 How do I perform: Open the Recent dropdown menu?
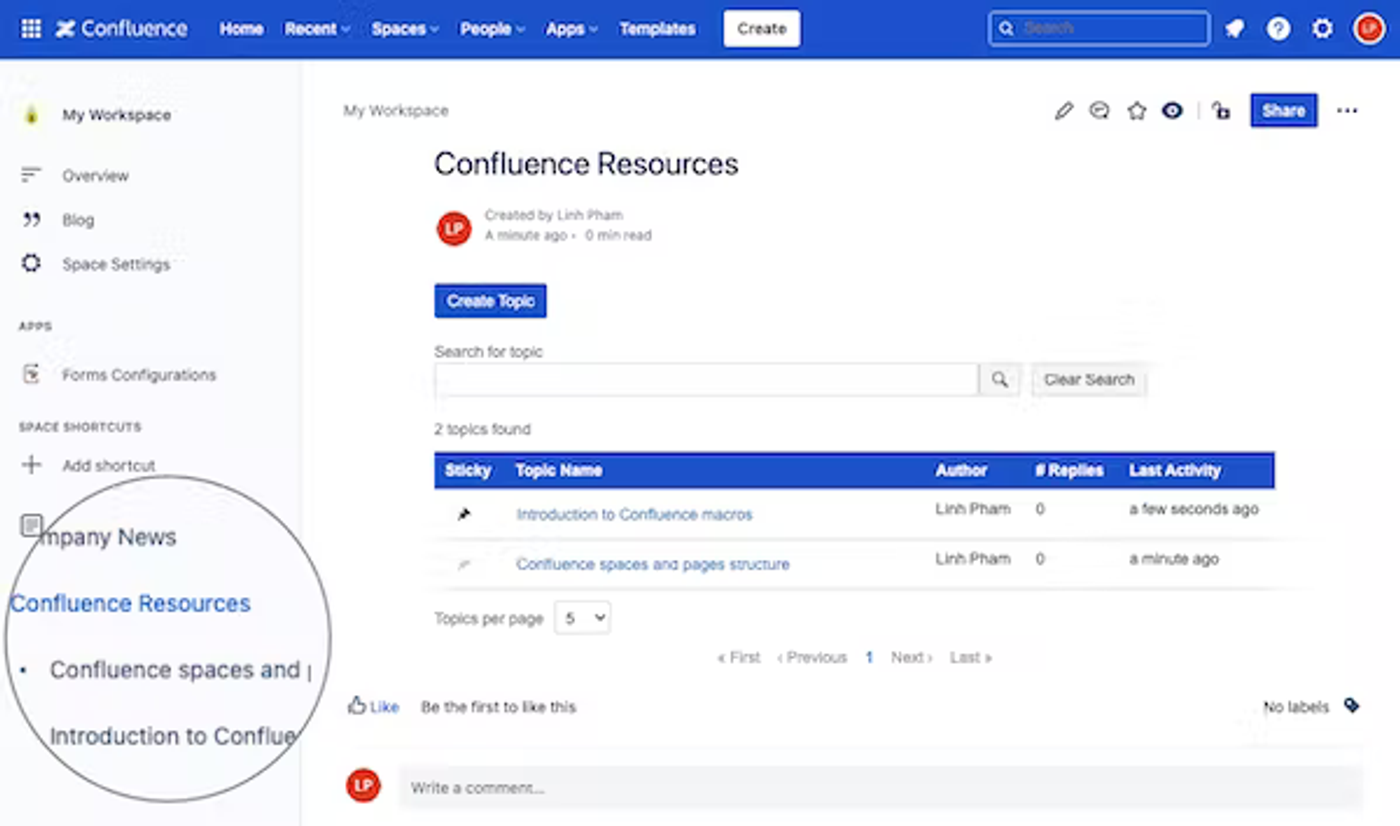point(317,29)
